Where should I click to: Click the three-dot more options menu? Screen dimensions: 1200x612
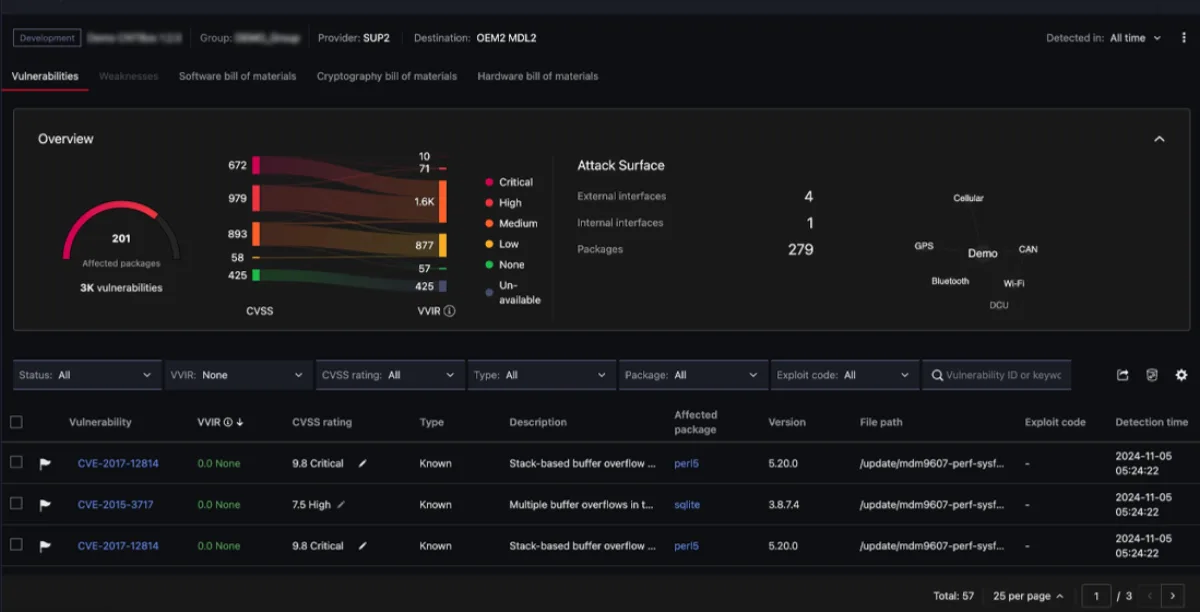coord(1184,38)
